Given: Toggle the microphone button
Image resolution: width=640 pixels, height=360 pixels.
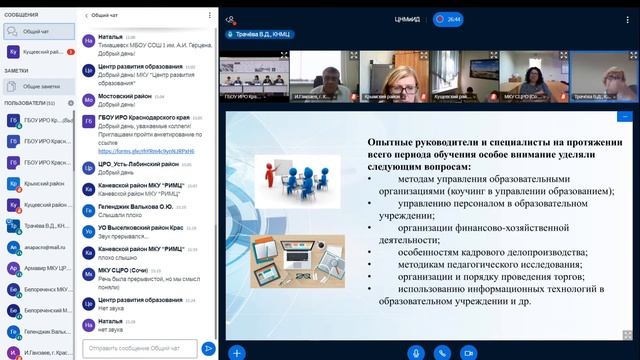Looking at the screenshot, I should coord(416,353).
